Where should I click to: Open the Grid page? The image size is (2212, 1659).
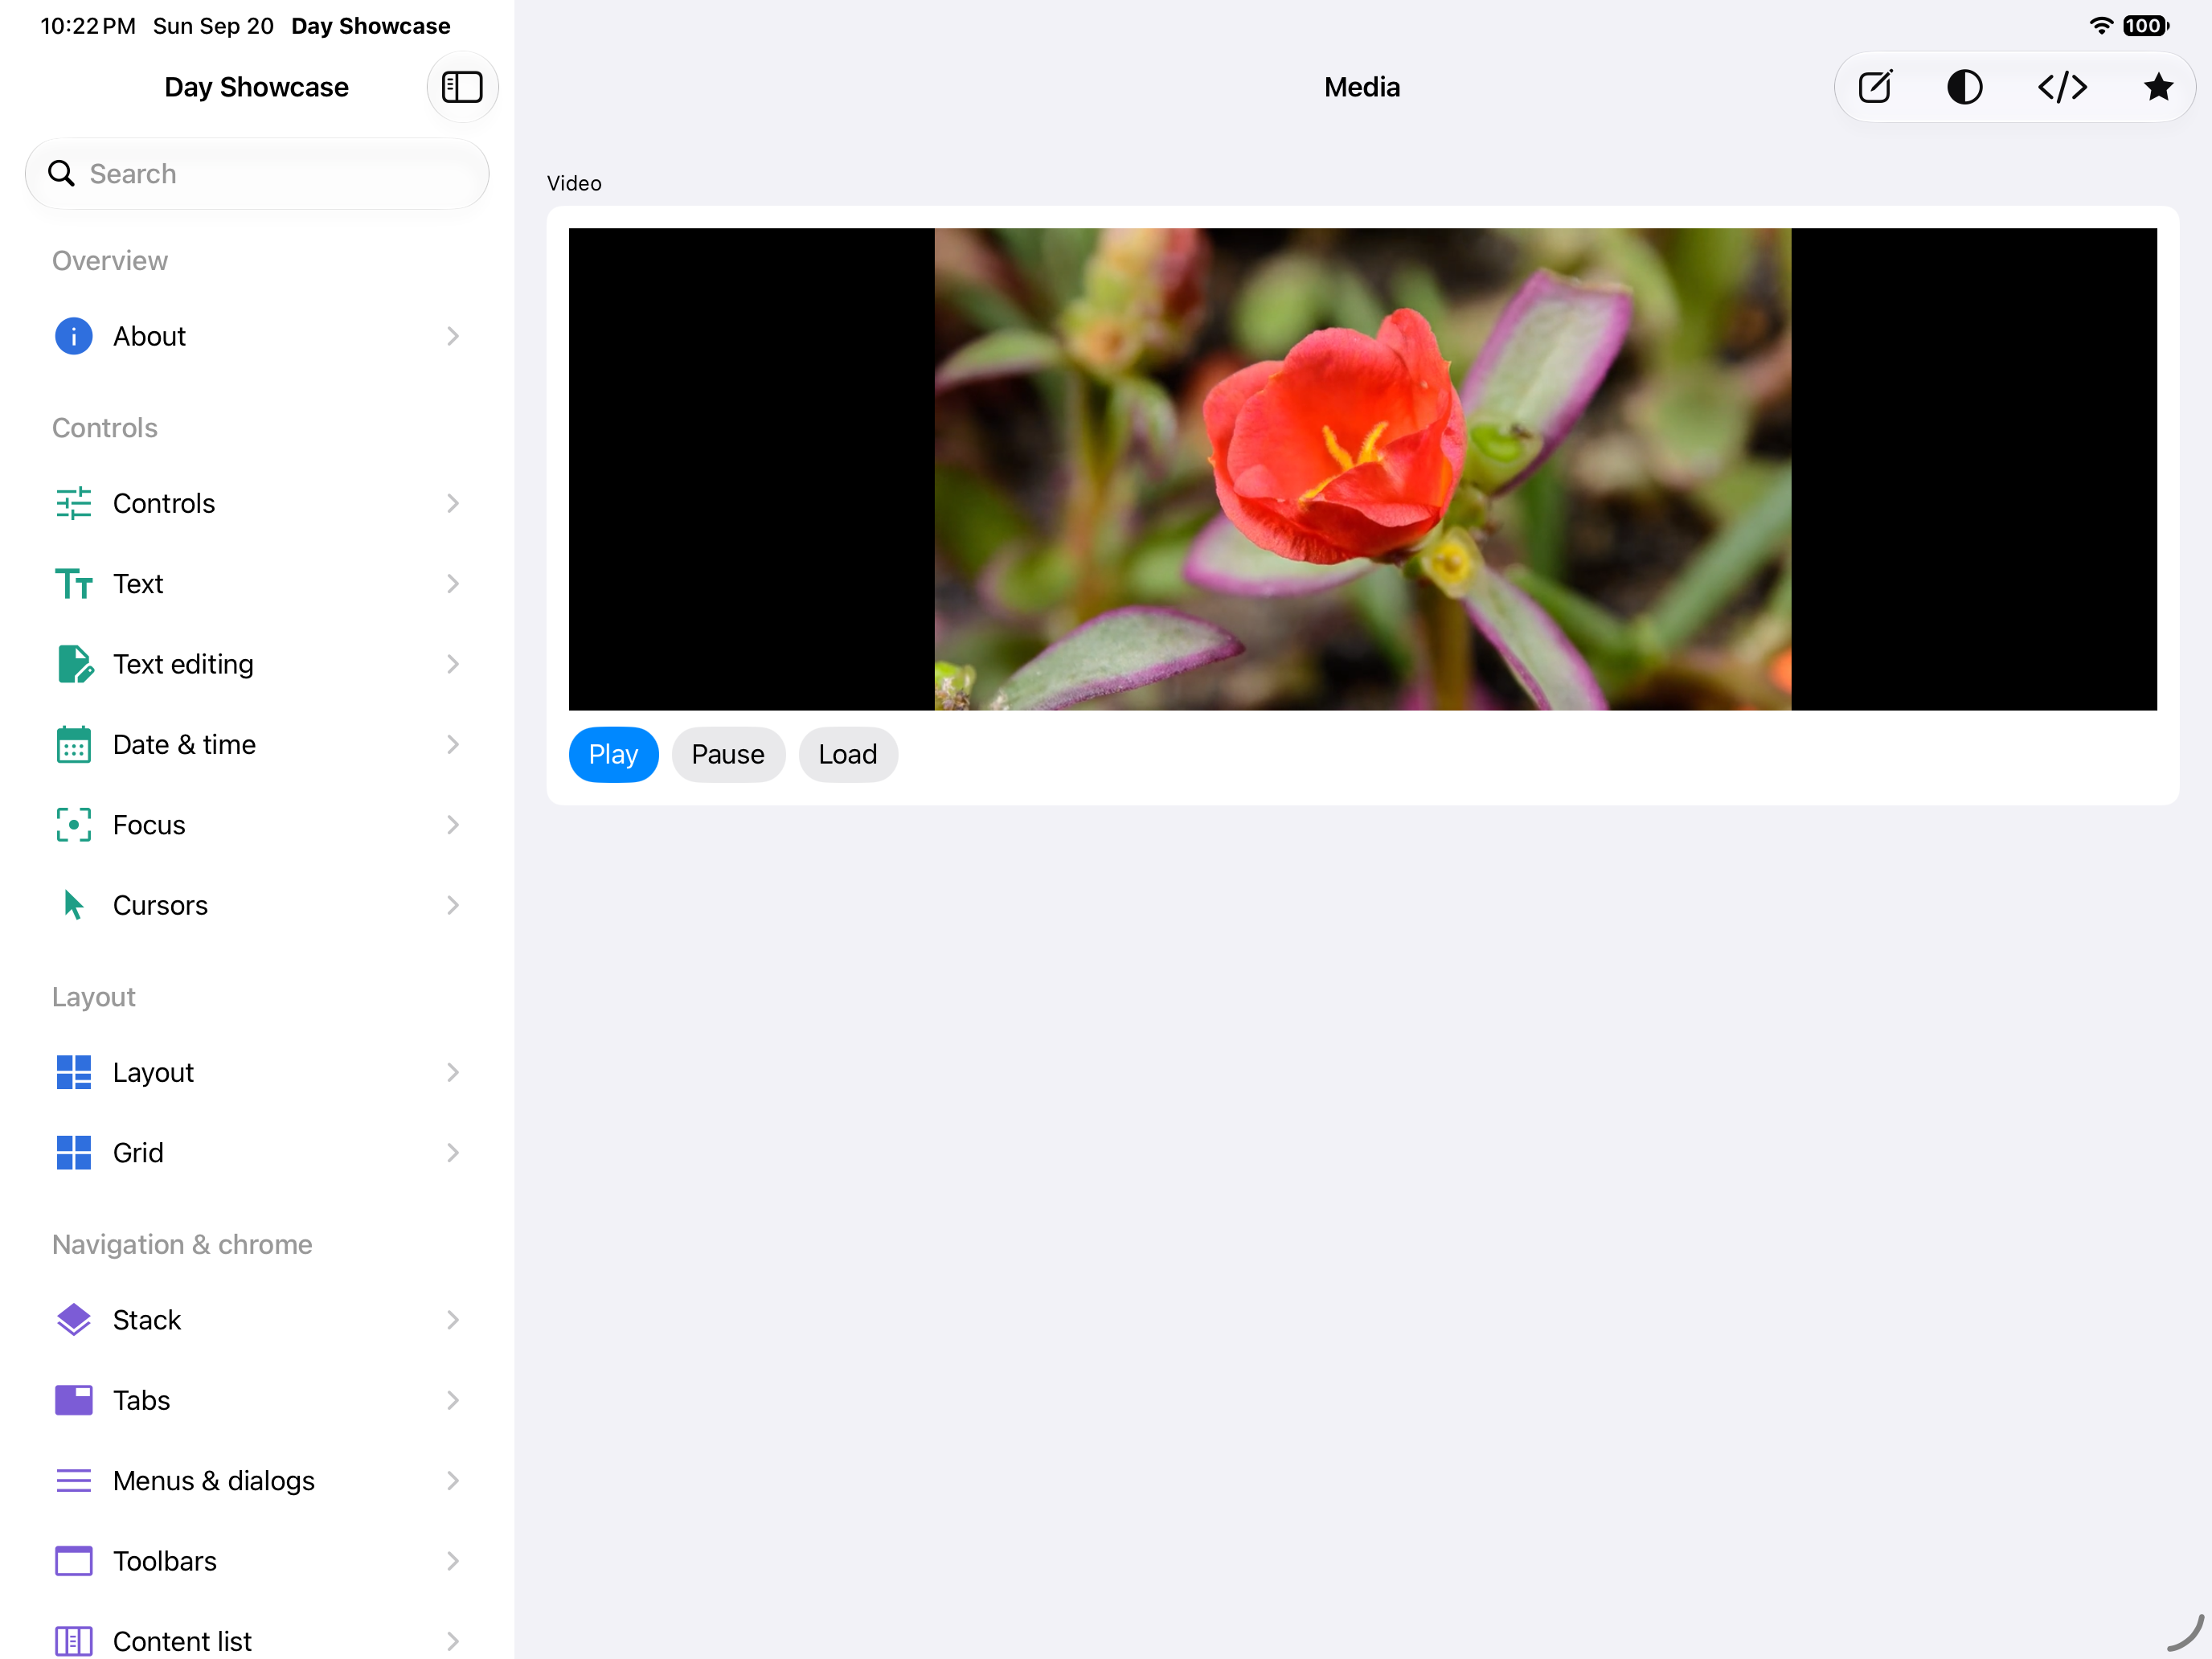(x=257, y=1153)
